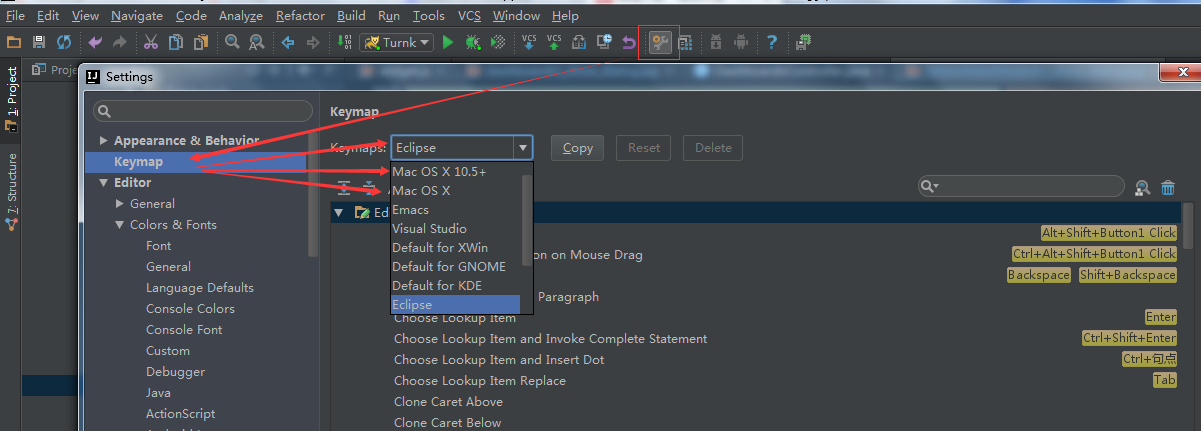This screenshot has height=431, width=1201.
Task: Run the Turnk configuration
Action: (448, 42)
